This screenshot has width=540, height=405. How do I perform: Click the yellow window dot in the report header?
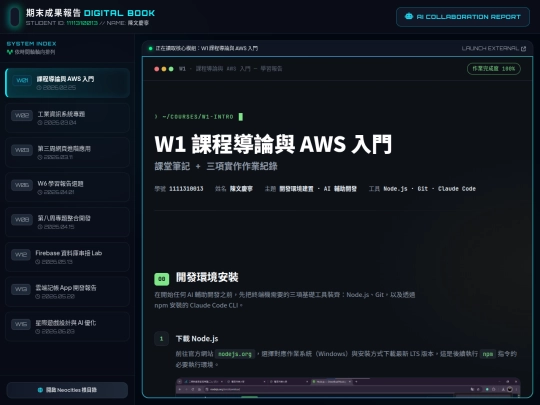pyautogui.click(x=164, y=69)
